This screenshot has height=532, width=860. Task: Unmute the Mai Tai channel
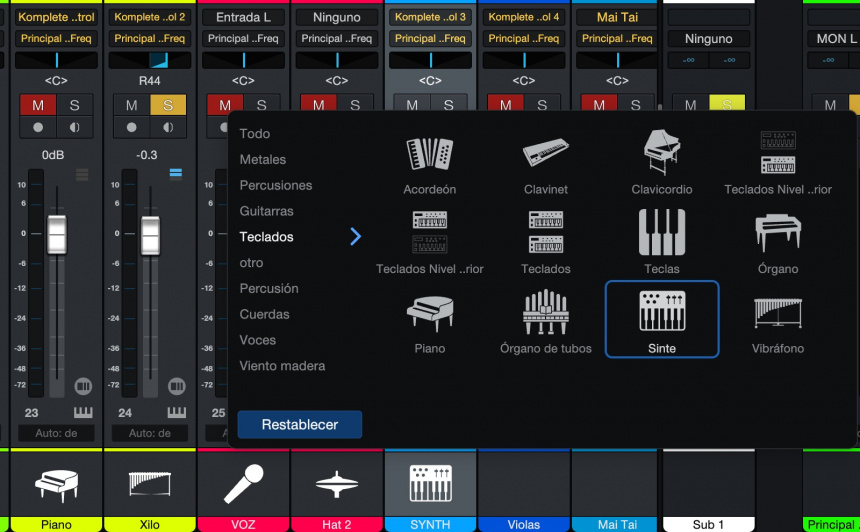(599, 104)
